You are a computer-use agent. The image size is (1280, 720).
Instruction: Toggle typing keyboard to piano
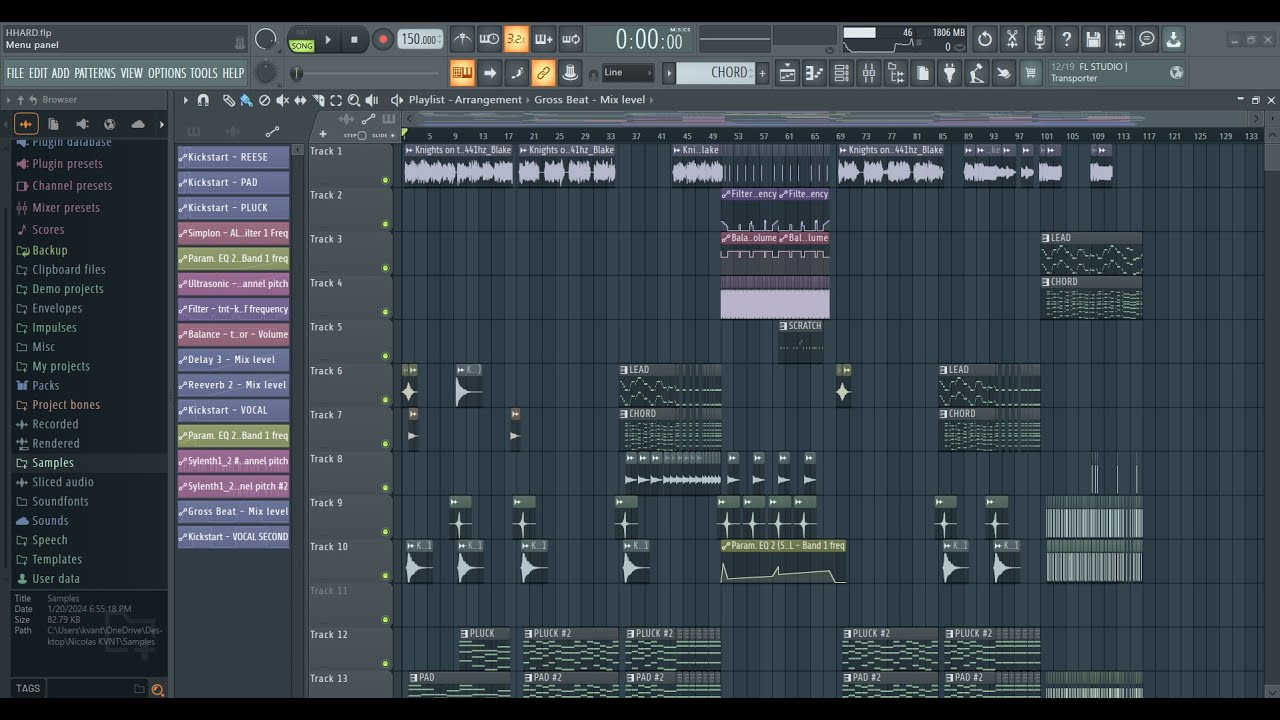coord(462,72)
